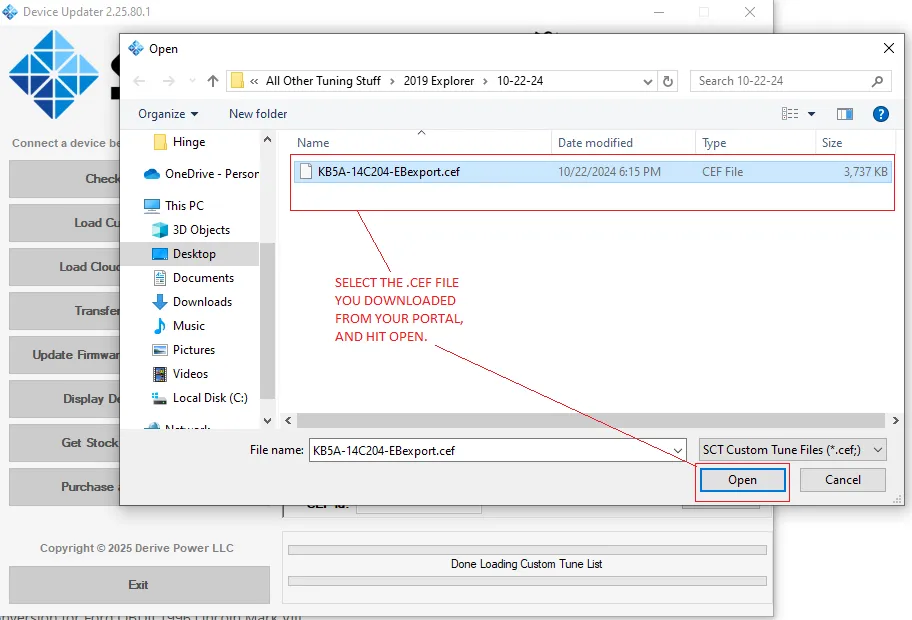
Task: Click Exit in Device Updater window
Action: (x=139, y=585)
